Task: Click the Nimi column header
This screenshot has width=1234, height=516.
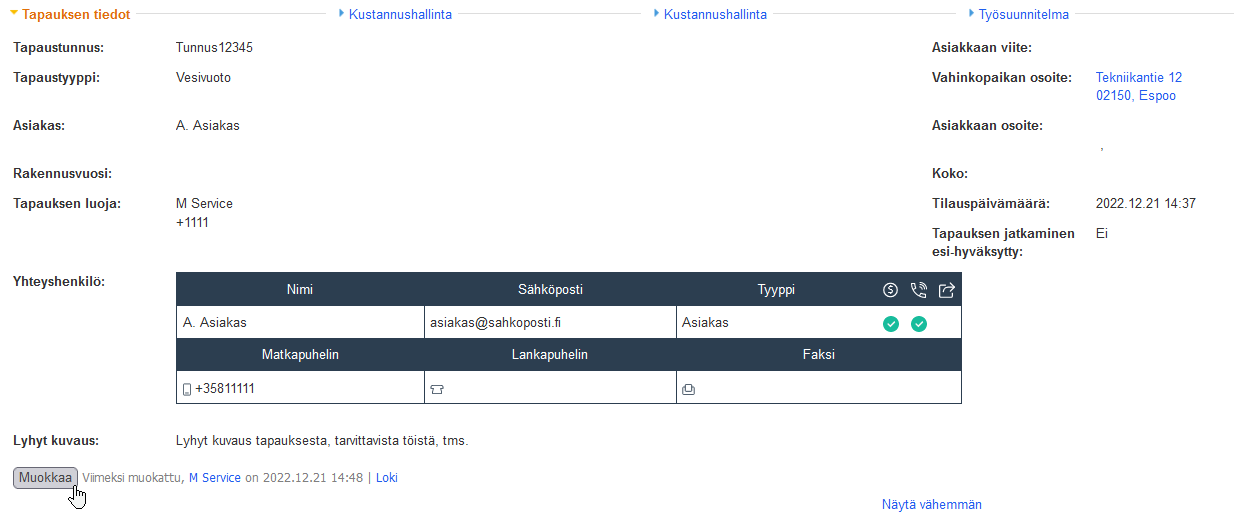Action: (x=300, y=290)
